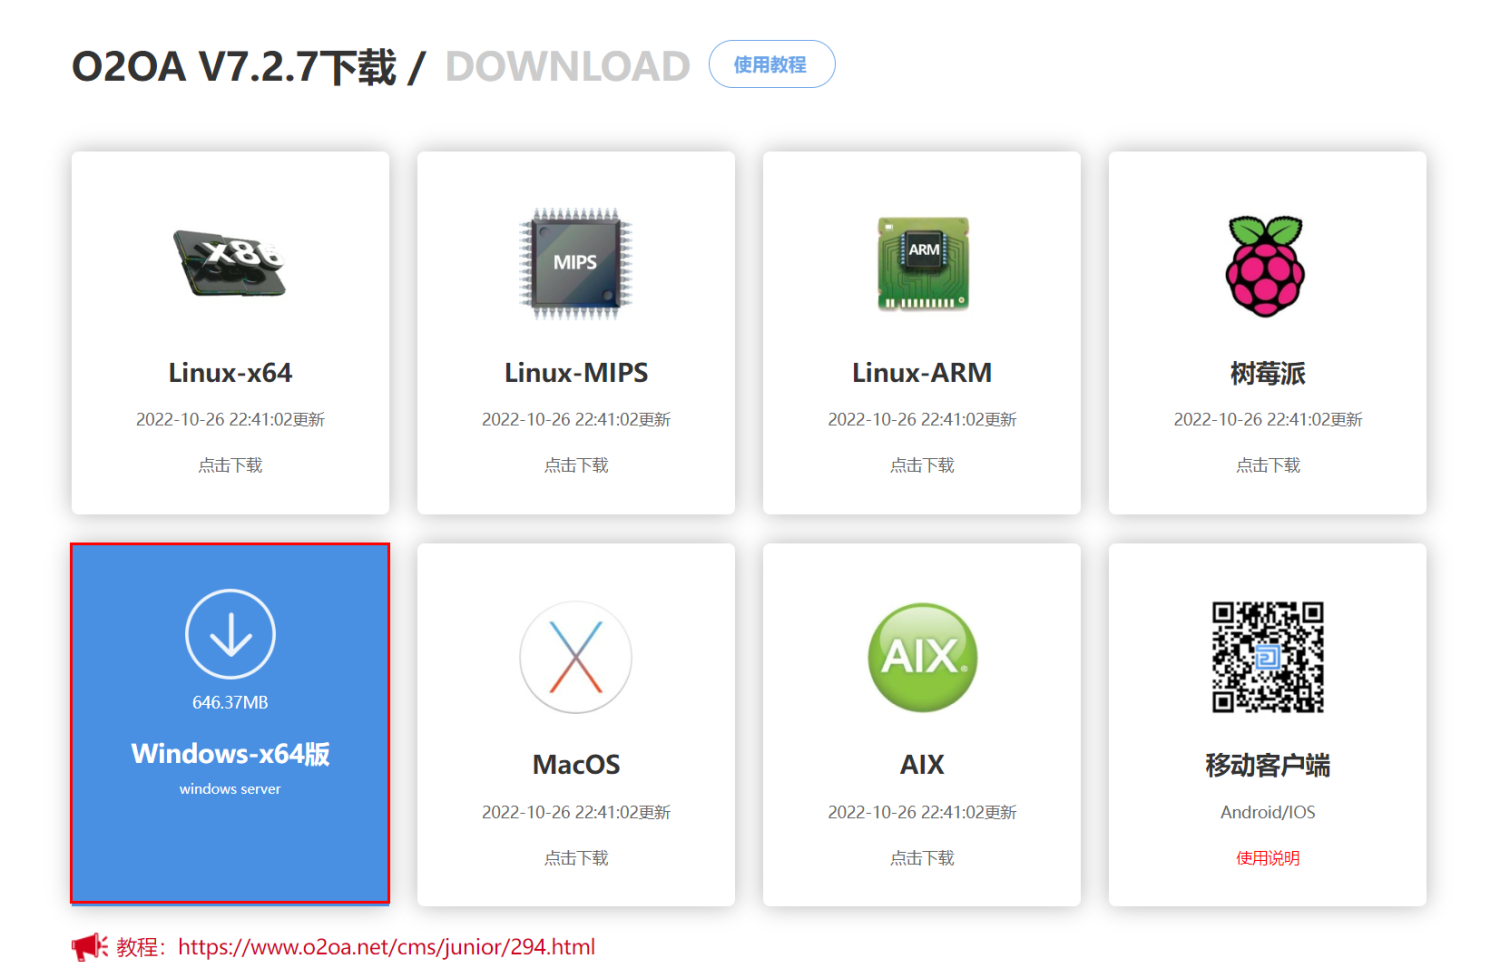Click the green AIX logo
Image resolution: width=1500 pixels, height=968 pixels.
click(x=922, y=657)
